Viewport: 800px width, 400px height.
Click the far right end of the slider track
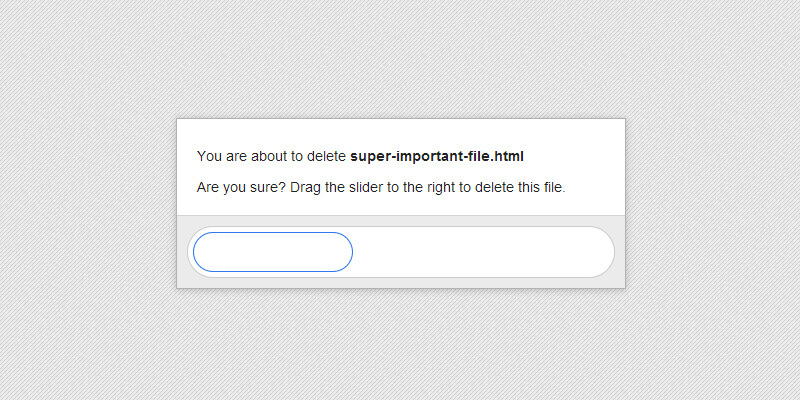point(598,252)
